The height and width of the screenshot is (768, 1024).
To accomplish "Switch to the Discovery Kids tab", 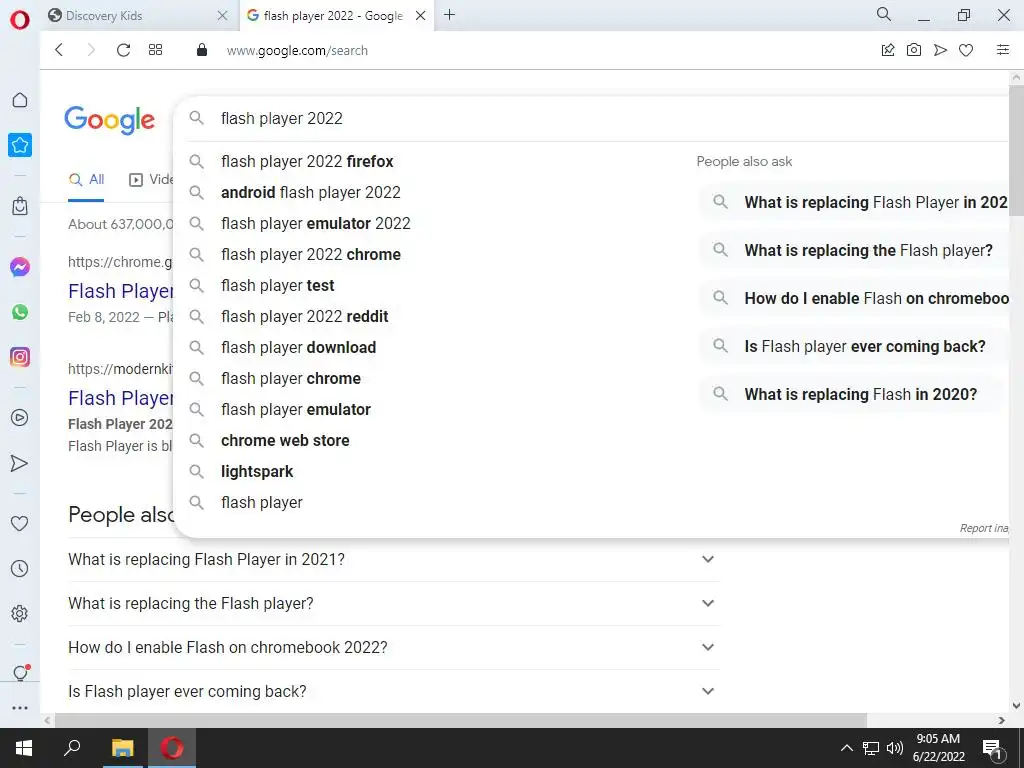I will pyautogui.click(x=138, y=16).
